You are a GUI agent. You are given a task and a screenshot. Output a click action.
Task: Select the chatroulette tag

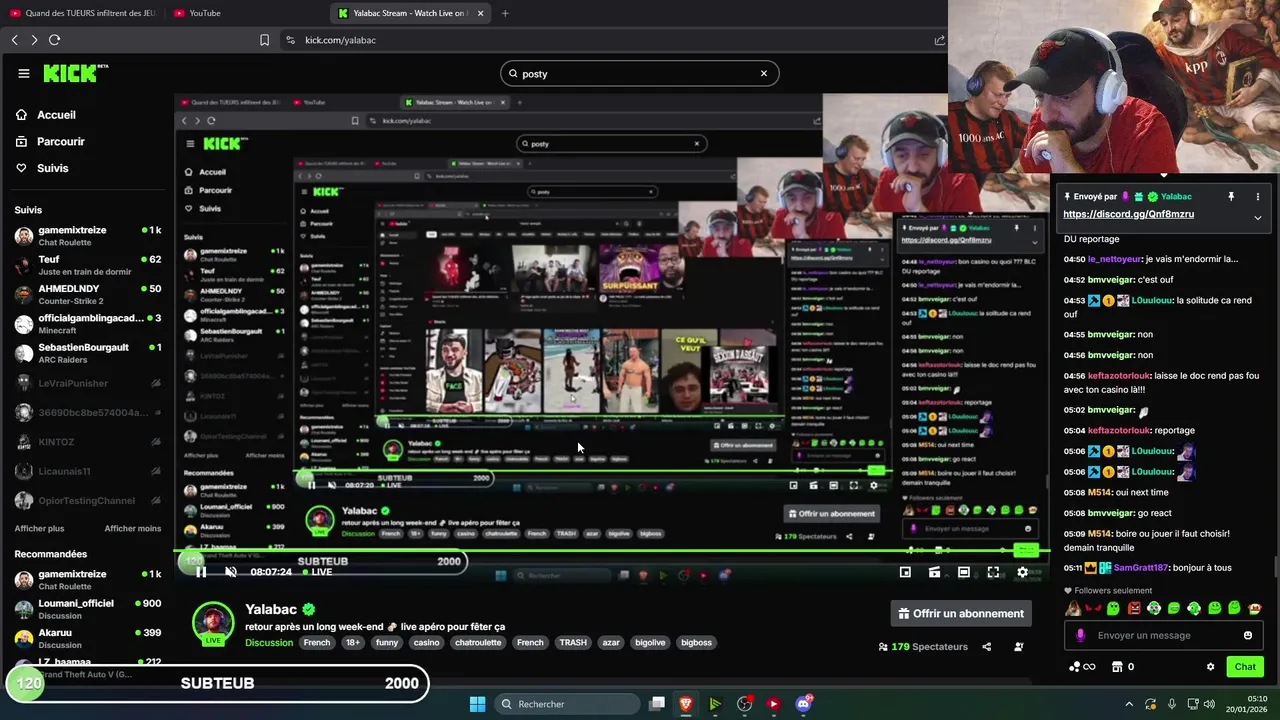(478, 643)
